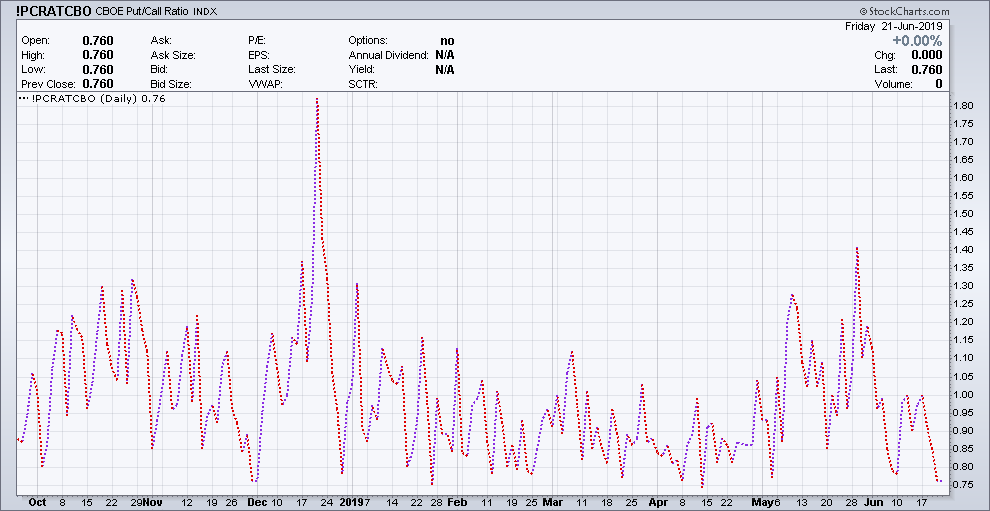Click the December spike peak above 1.80

tap(317, 99)
